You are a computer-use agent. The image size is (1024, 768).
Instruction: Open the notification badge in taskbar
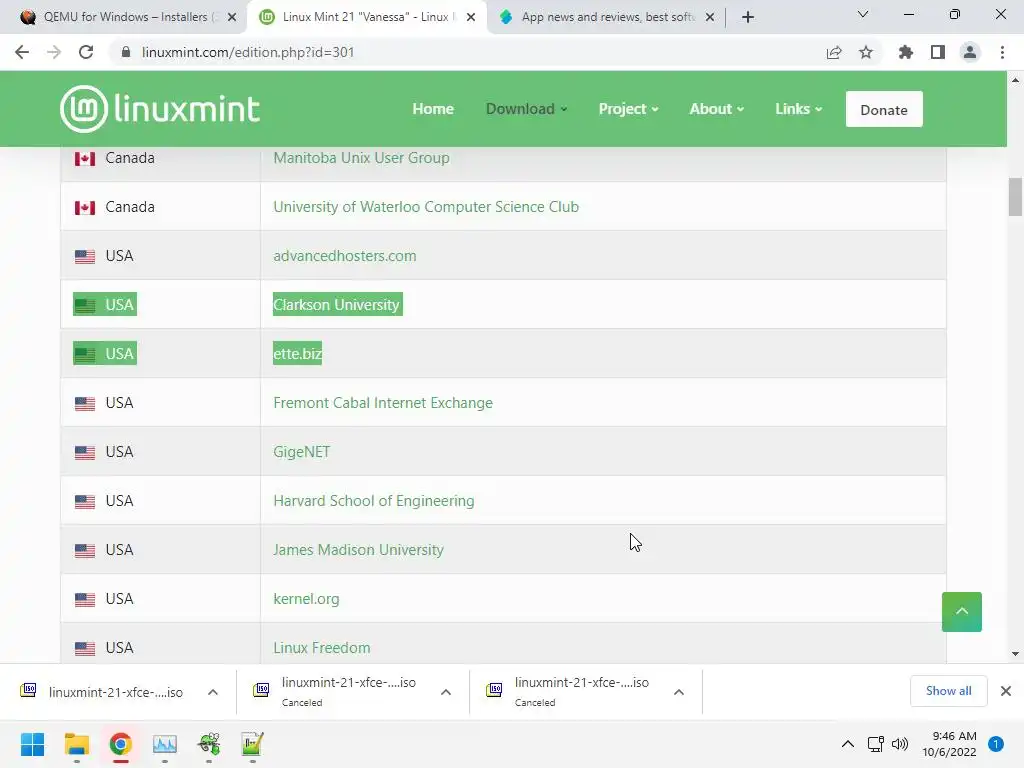[x=996, y=744]
